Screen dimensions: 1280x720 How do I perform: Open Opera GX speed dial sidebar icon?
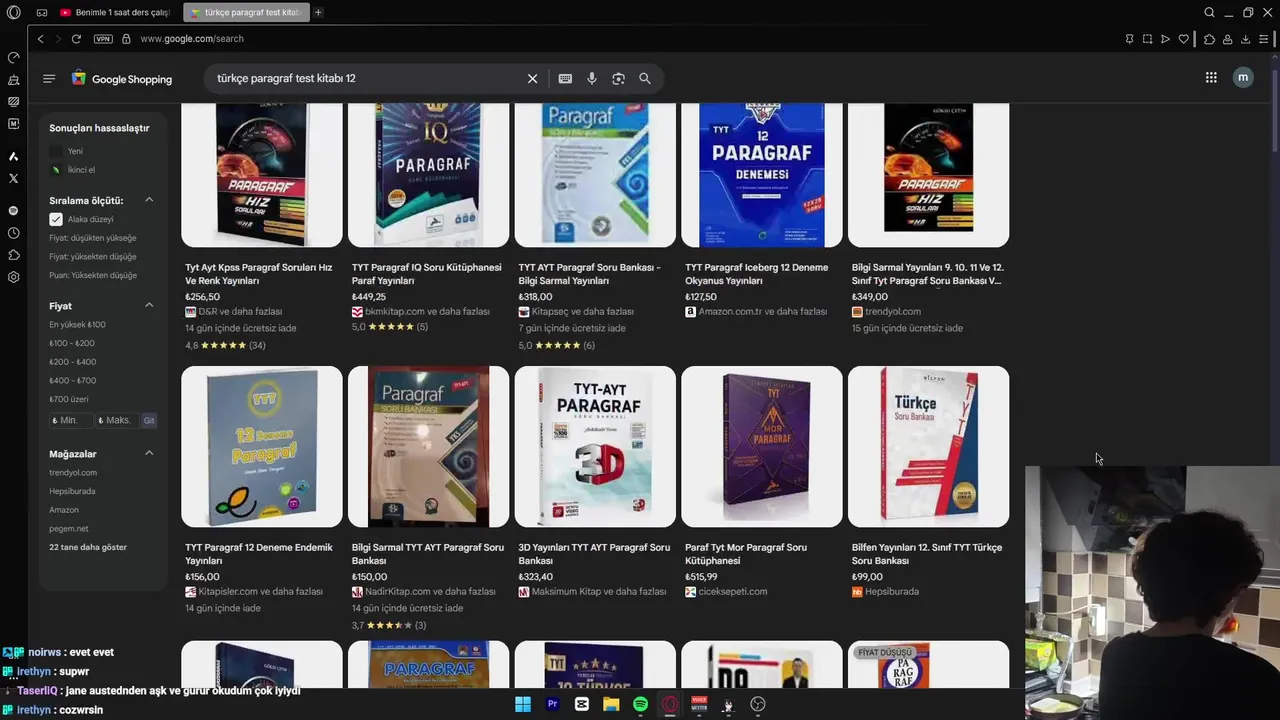coord(13,57)
